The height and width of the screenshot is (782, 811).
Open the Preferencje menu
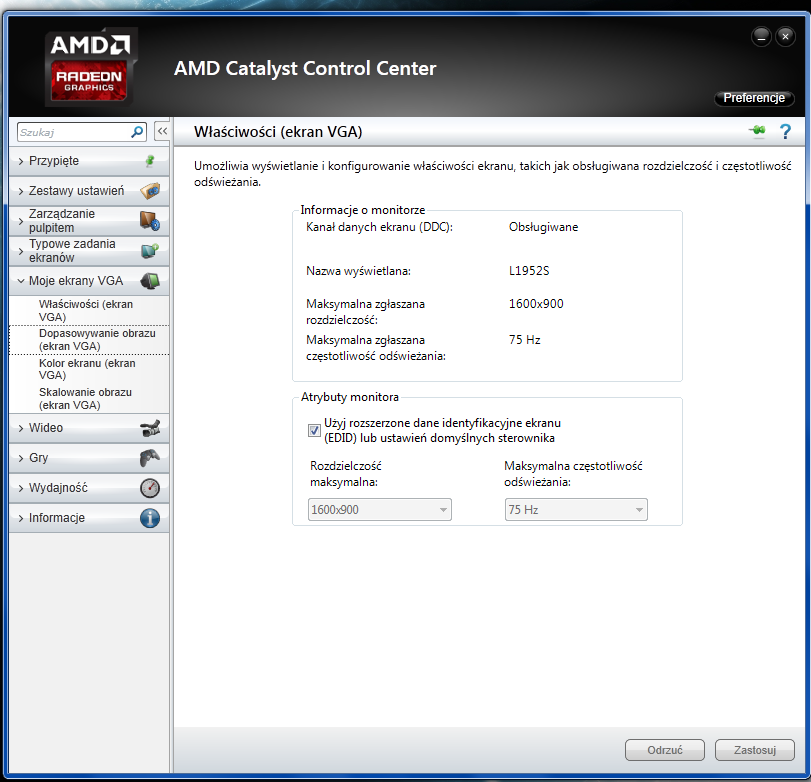tap(754, 98)
